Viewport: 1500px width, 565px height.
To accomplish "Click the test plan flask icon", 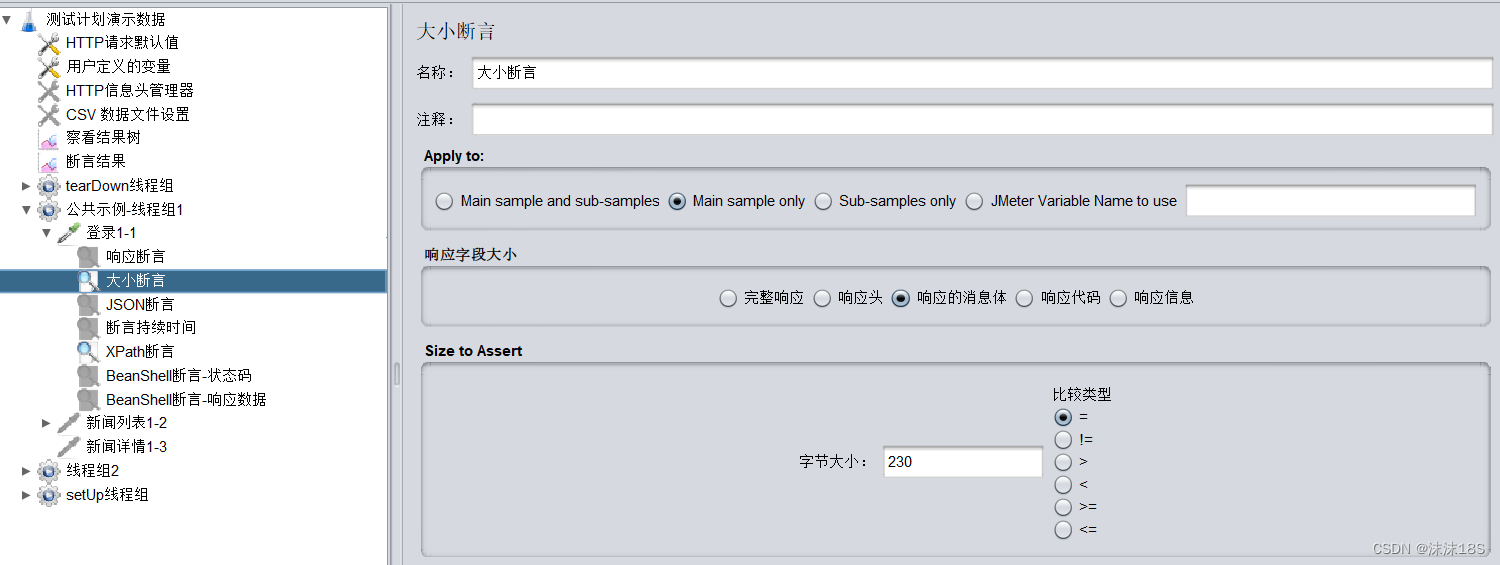I will (x=28, y=19).
